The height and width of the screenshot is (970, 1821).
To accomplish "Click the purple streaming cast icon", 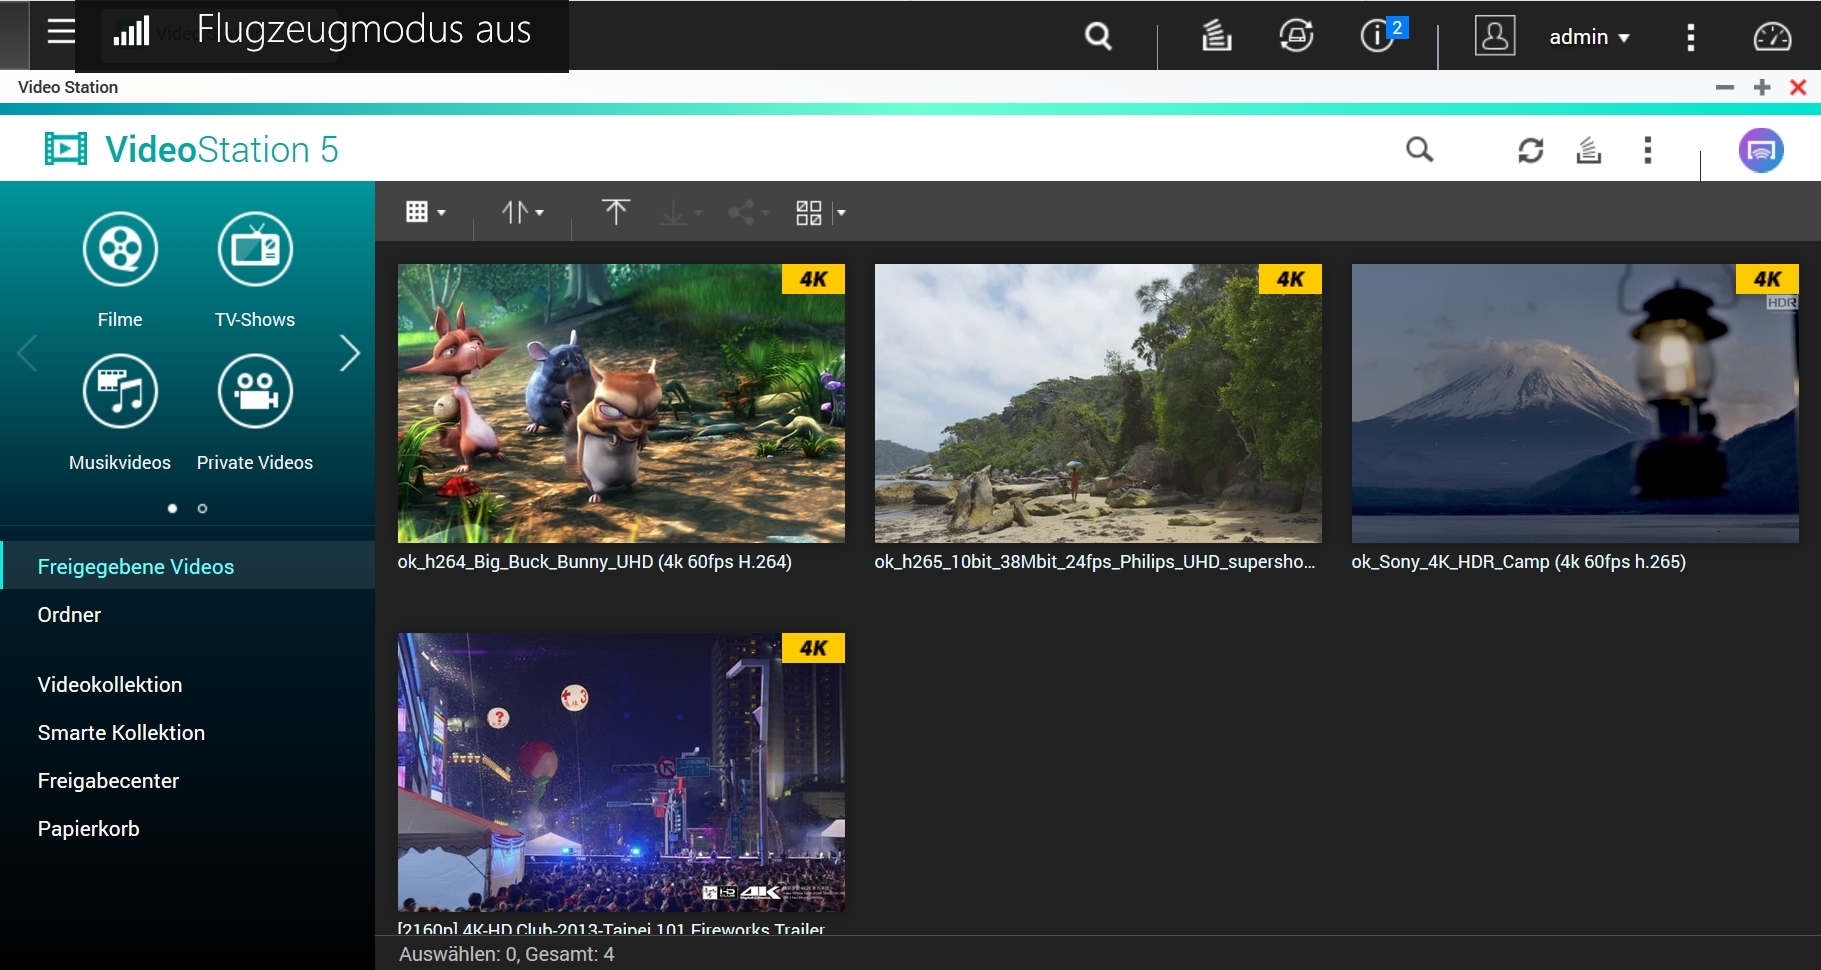I will click(1760, 151).
